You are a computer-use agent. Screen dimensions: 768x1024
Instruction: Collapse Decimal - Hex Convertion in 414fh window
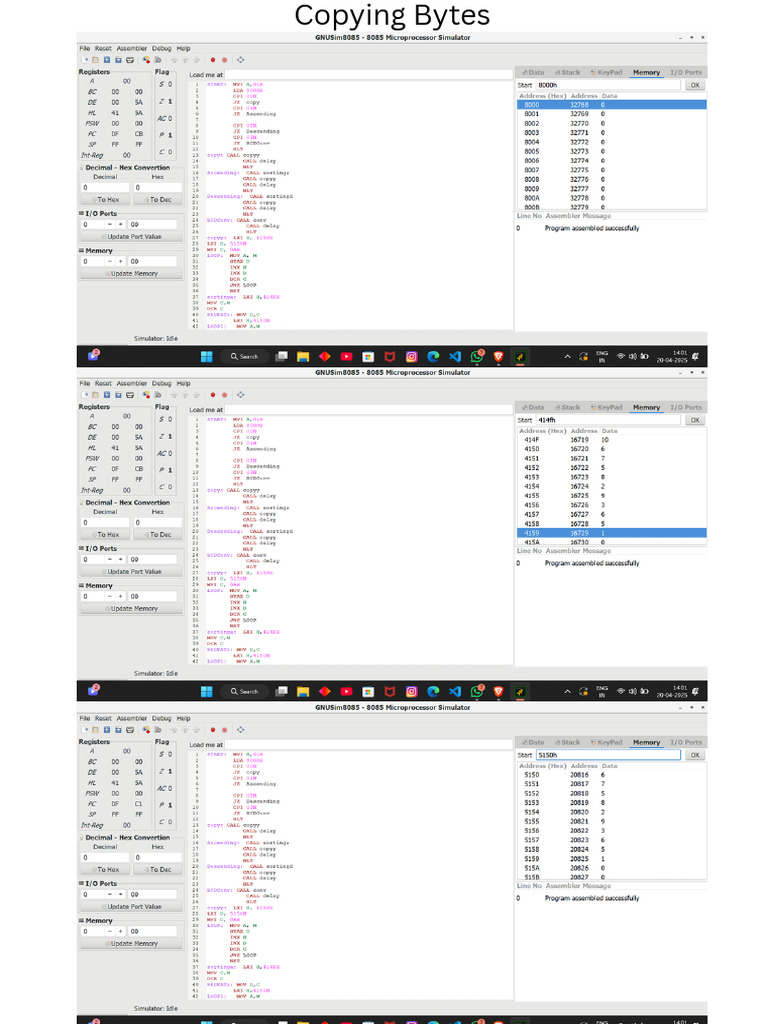[124, 503]
